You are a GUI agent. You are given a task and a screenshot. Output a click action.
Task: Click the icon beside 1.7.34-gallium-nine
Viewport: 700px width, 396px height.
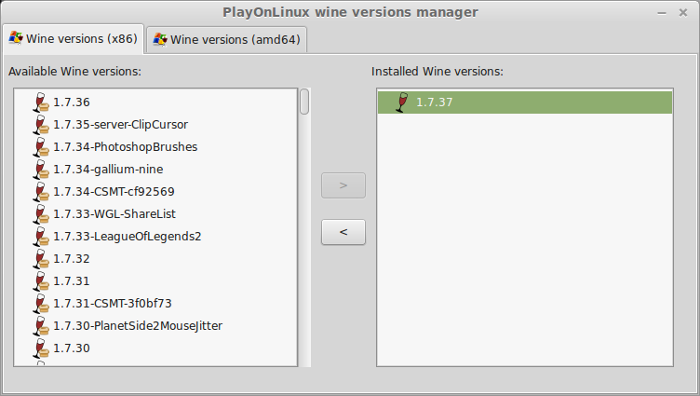41,169
